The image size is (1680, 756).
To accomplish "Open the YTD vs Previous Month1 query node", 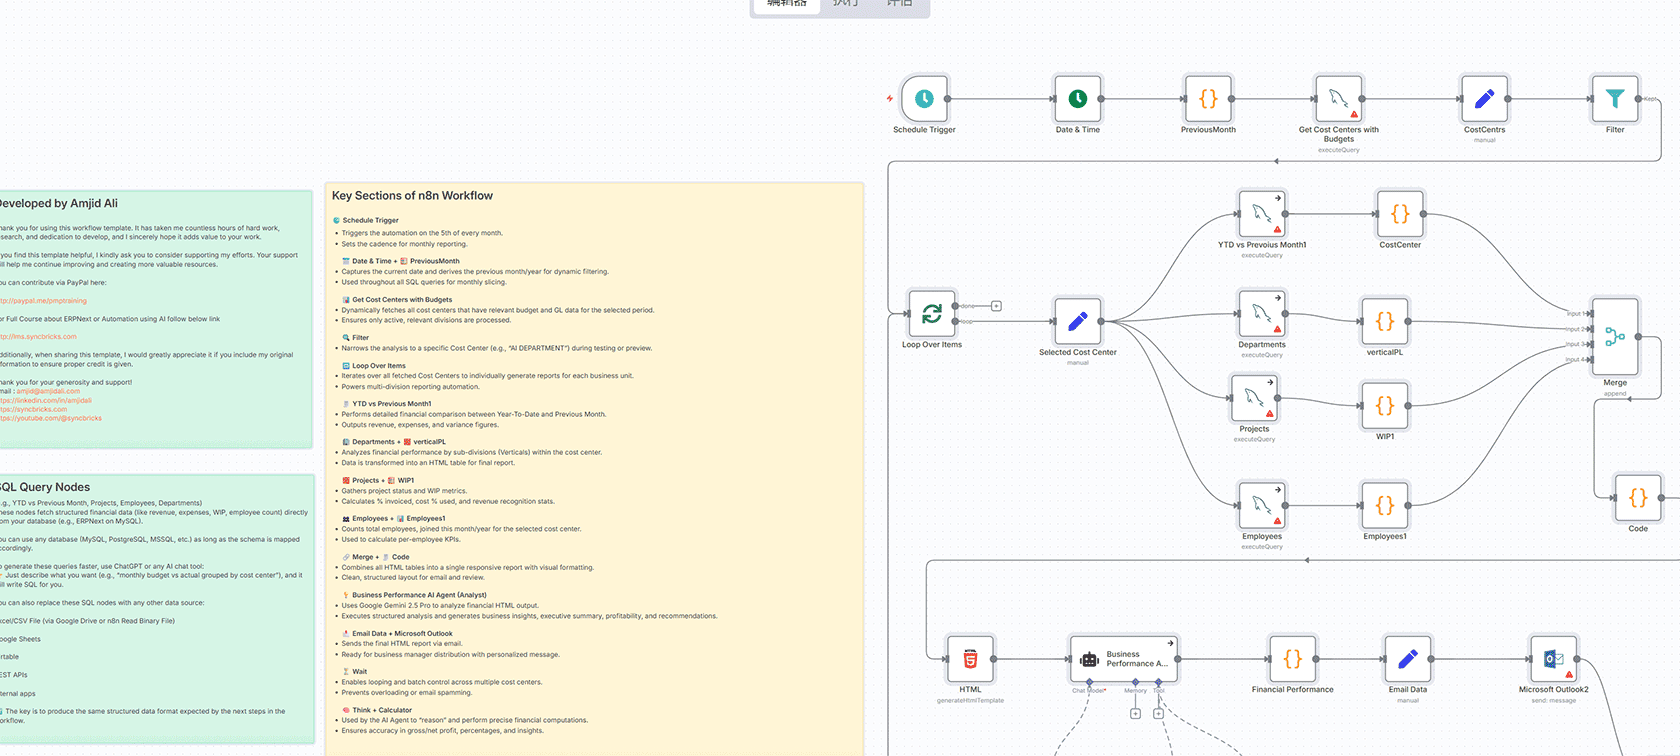I will [1261, 214].
